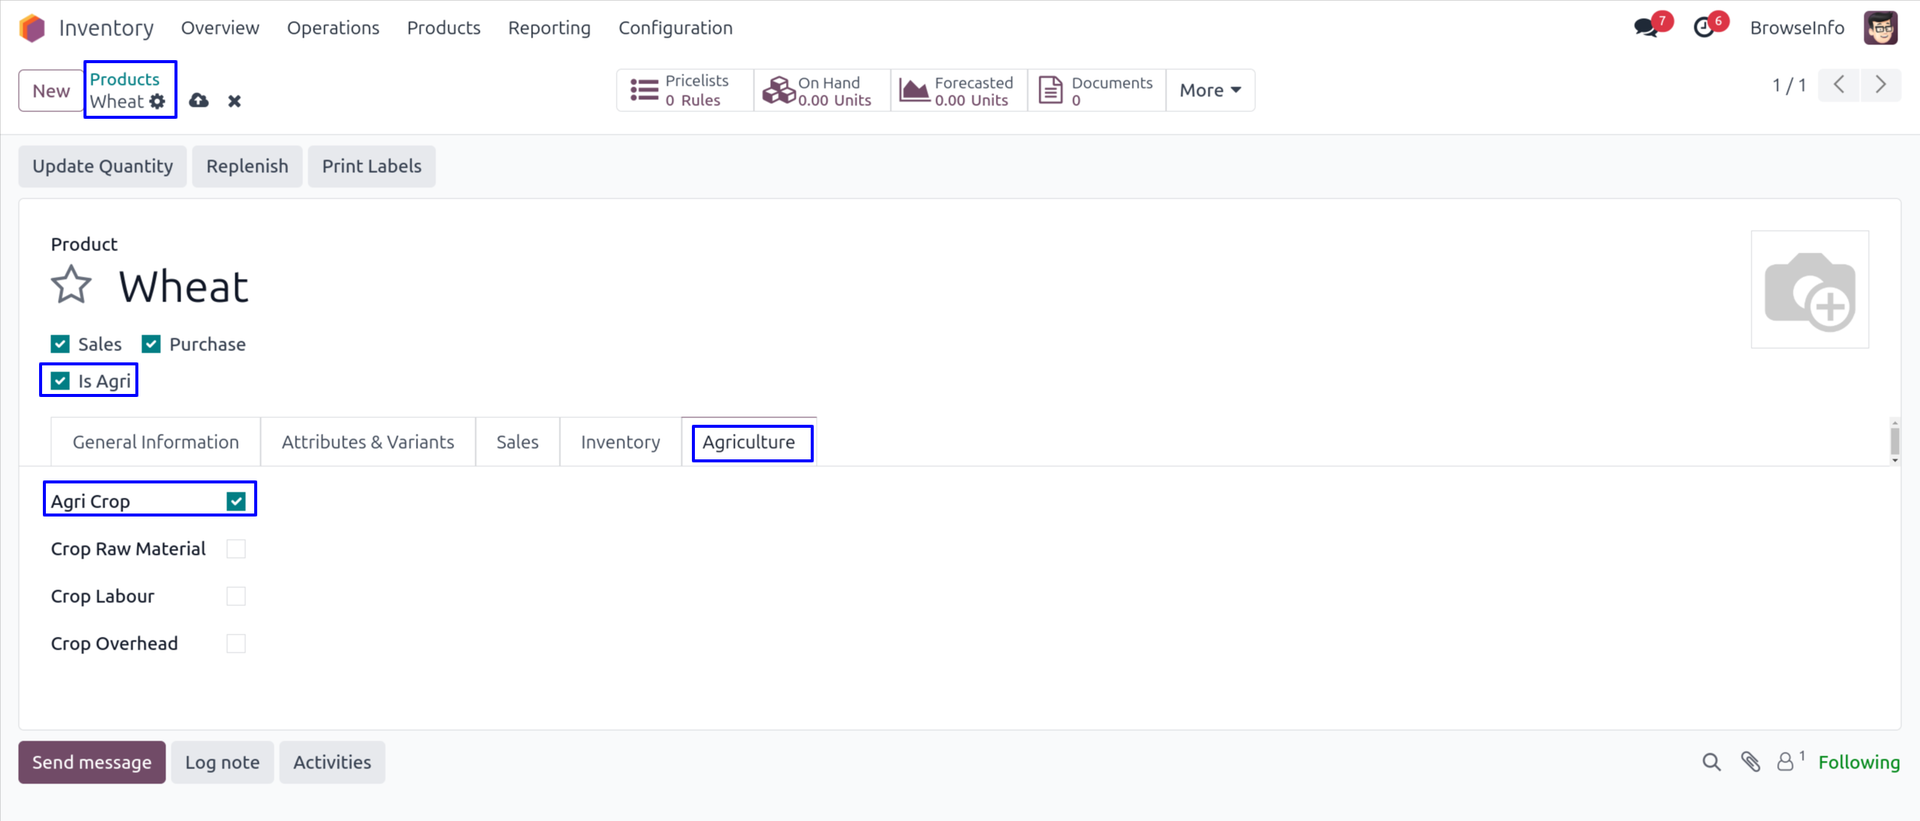1920x821 pixels.
Task: Open the Reporting menu
Action: [549, 28]
